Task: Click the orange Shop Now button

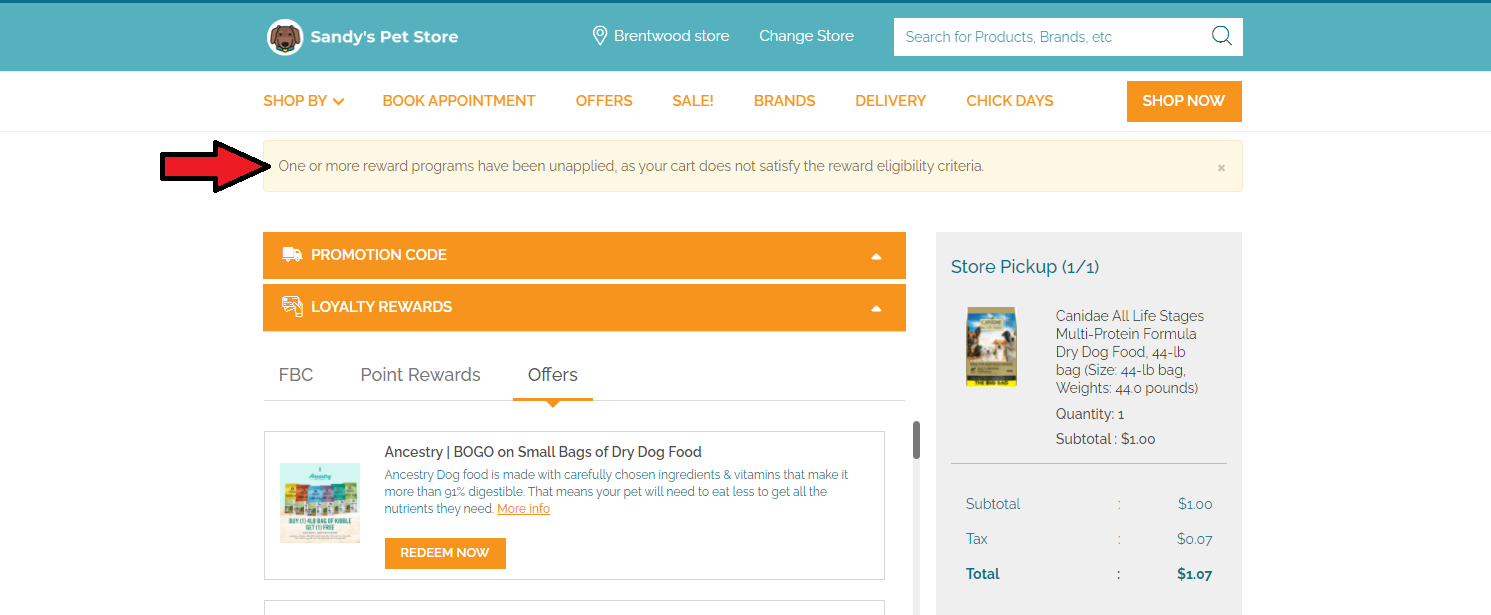Action: click(1184, 101)
